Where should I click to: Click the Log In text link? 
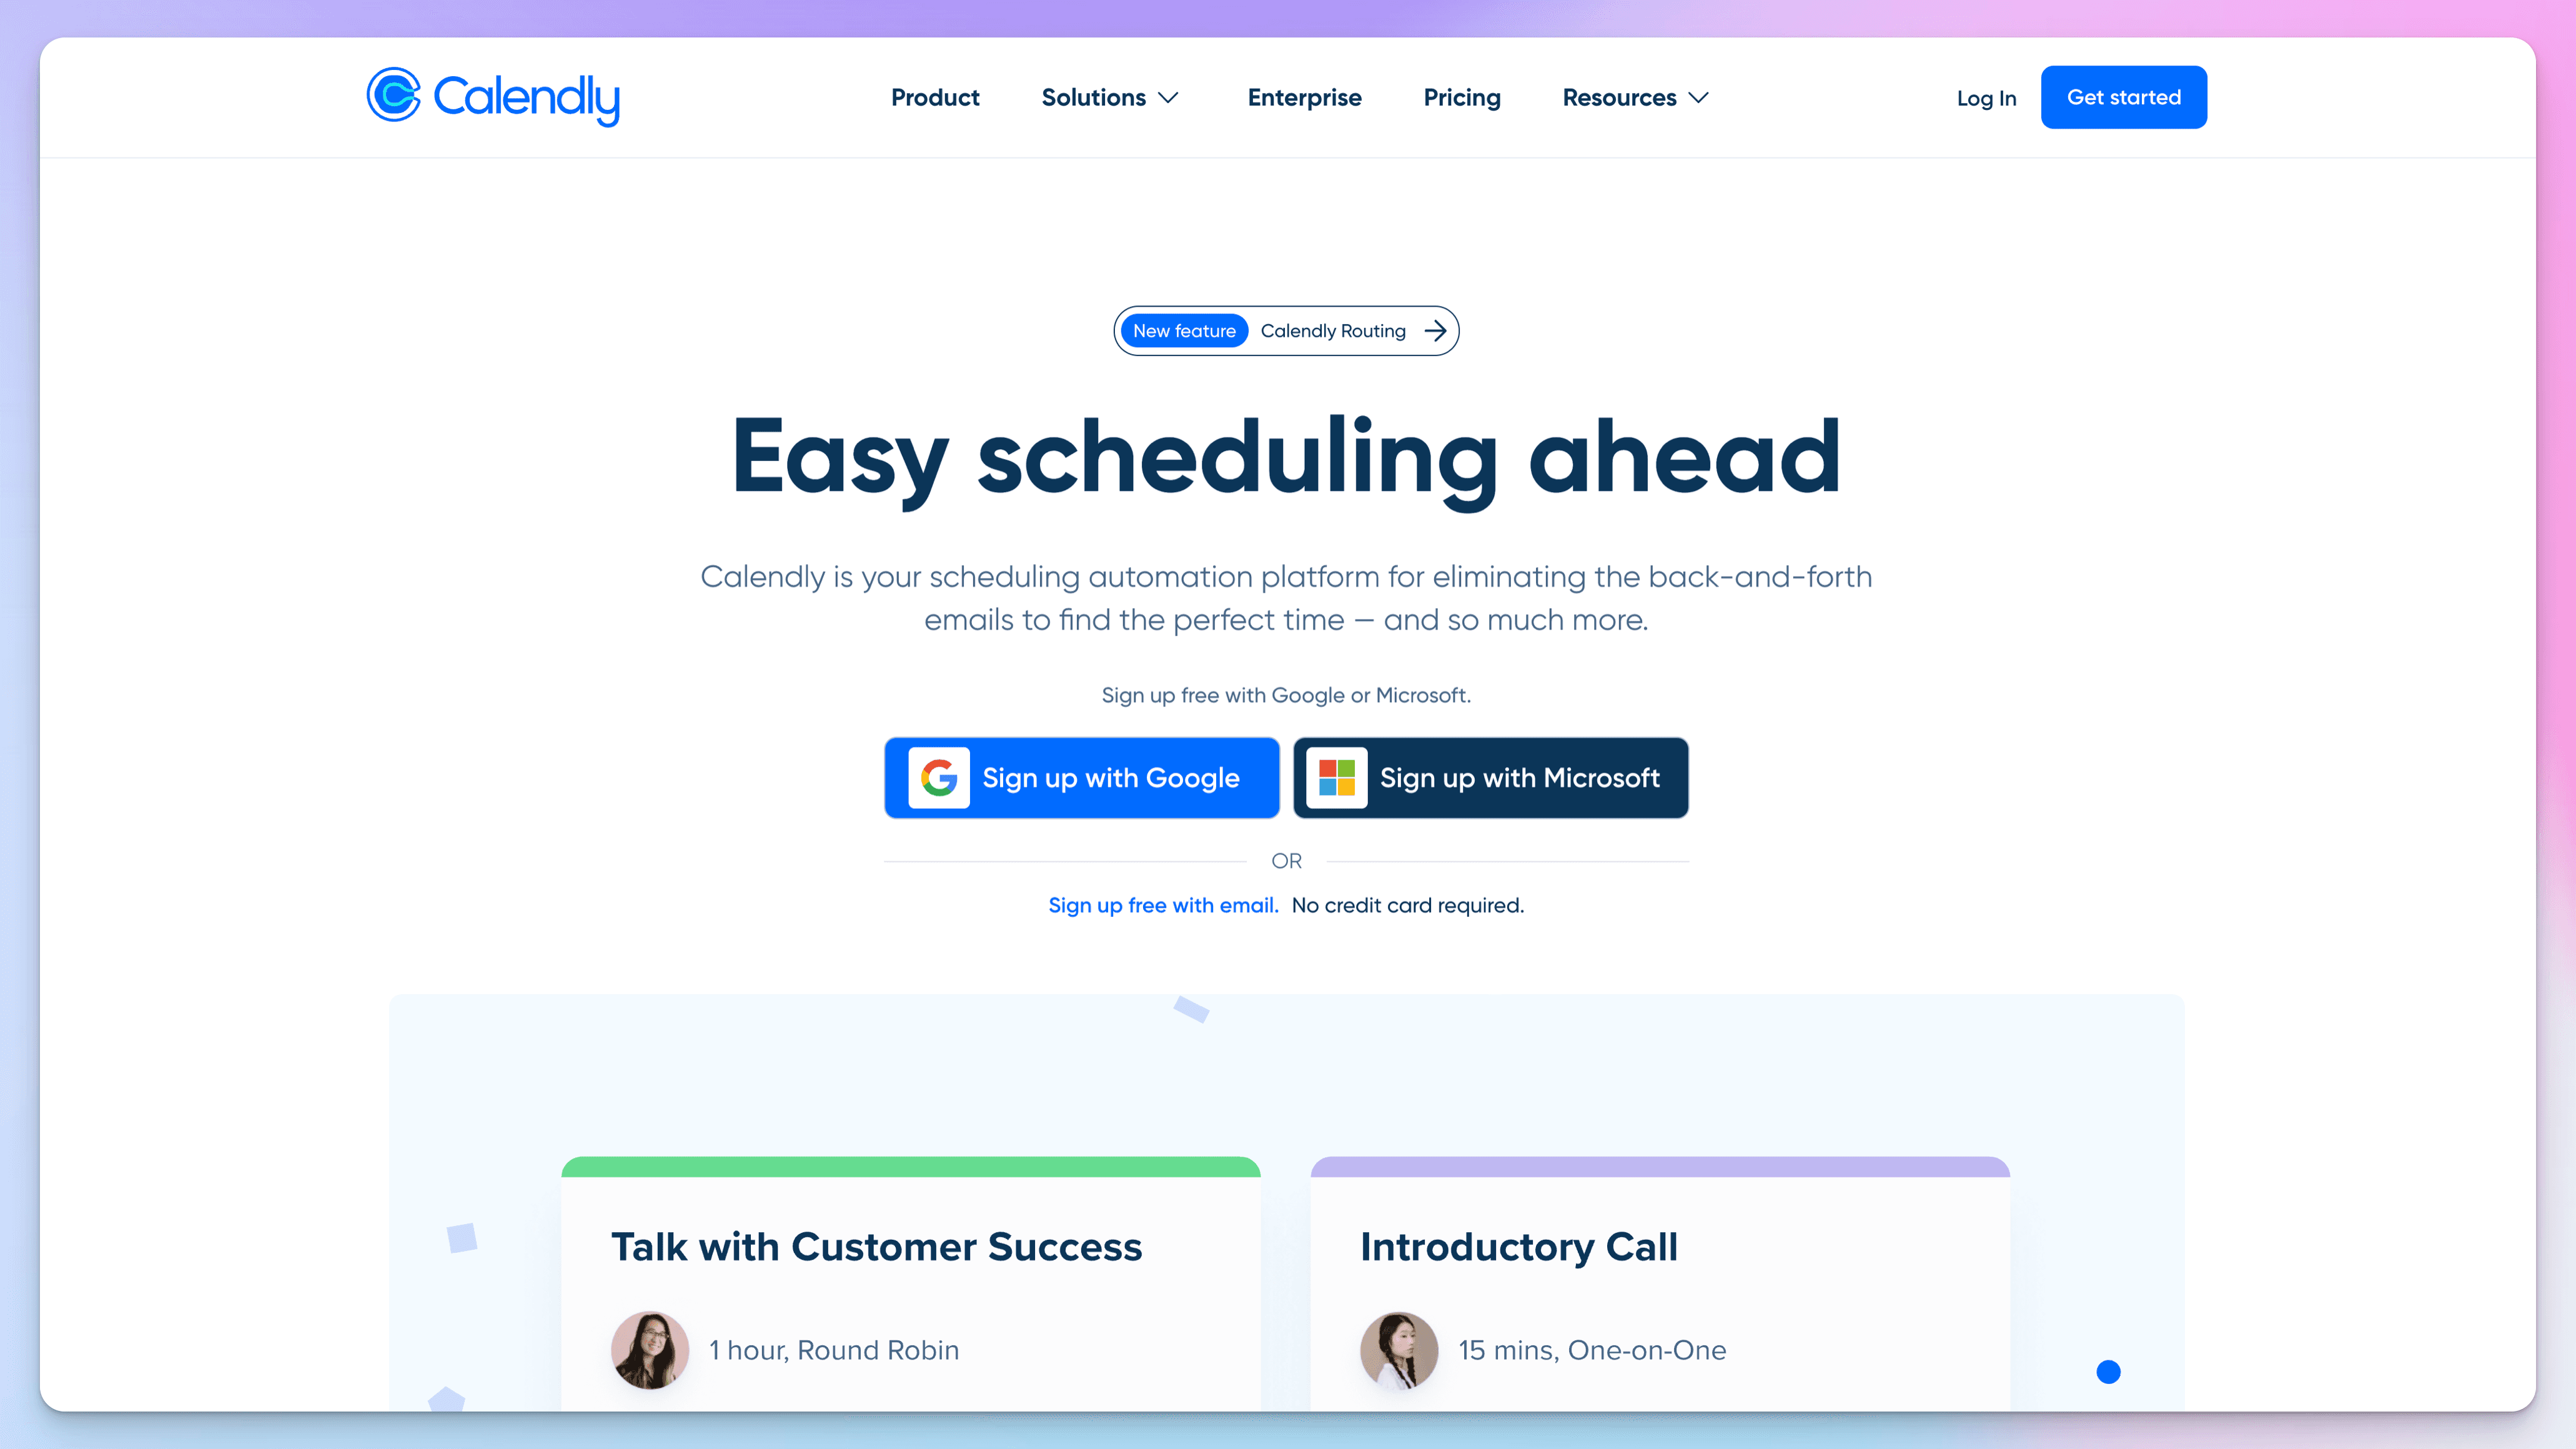(1985, 97)
